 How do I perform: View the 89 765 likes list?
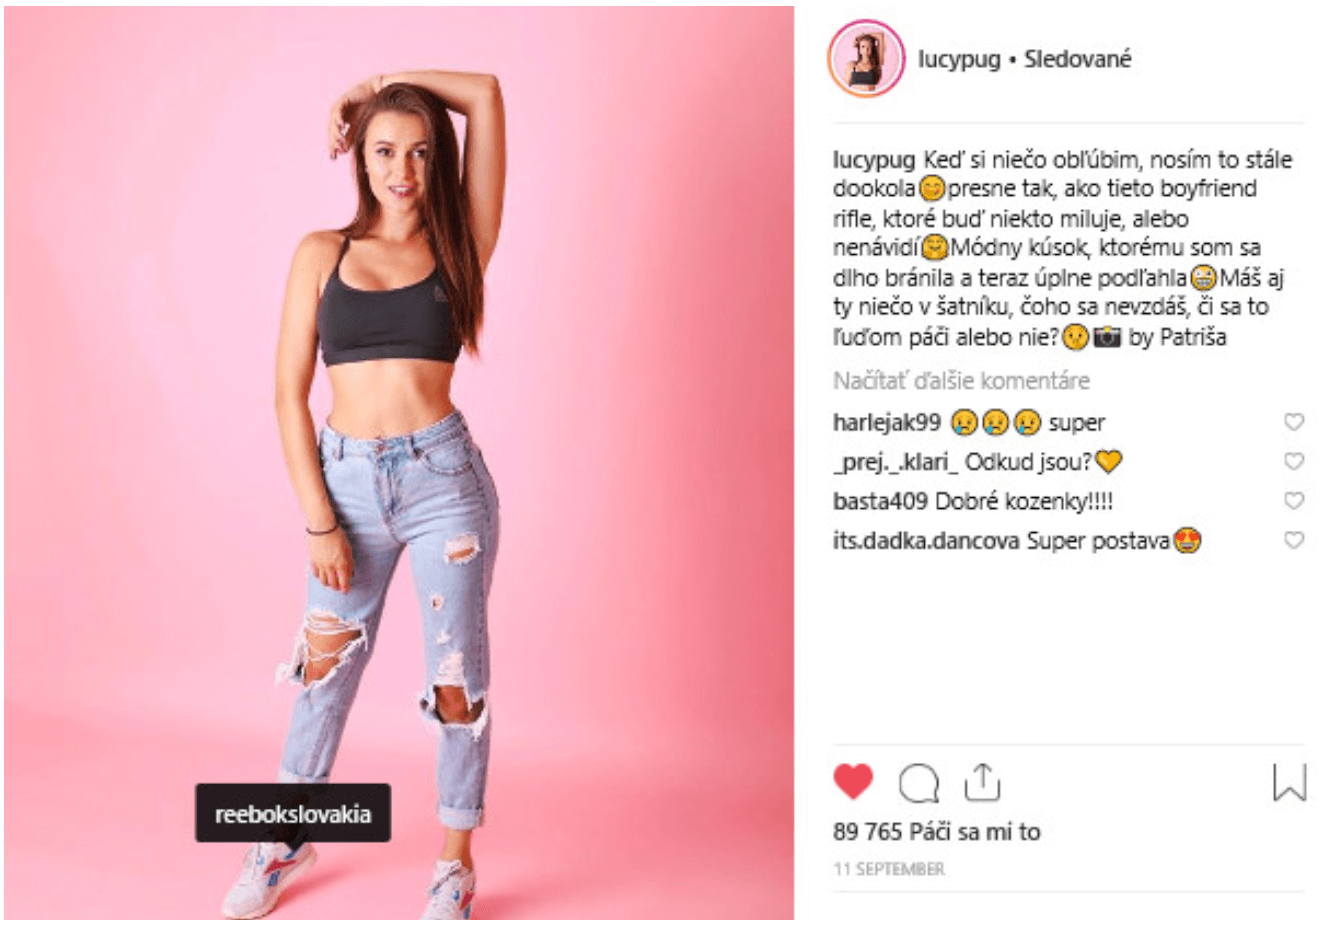[x=936, y=832]
